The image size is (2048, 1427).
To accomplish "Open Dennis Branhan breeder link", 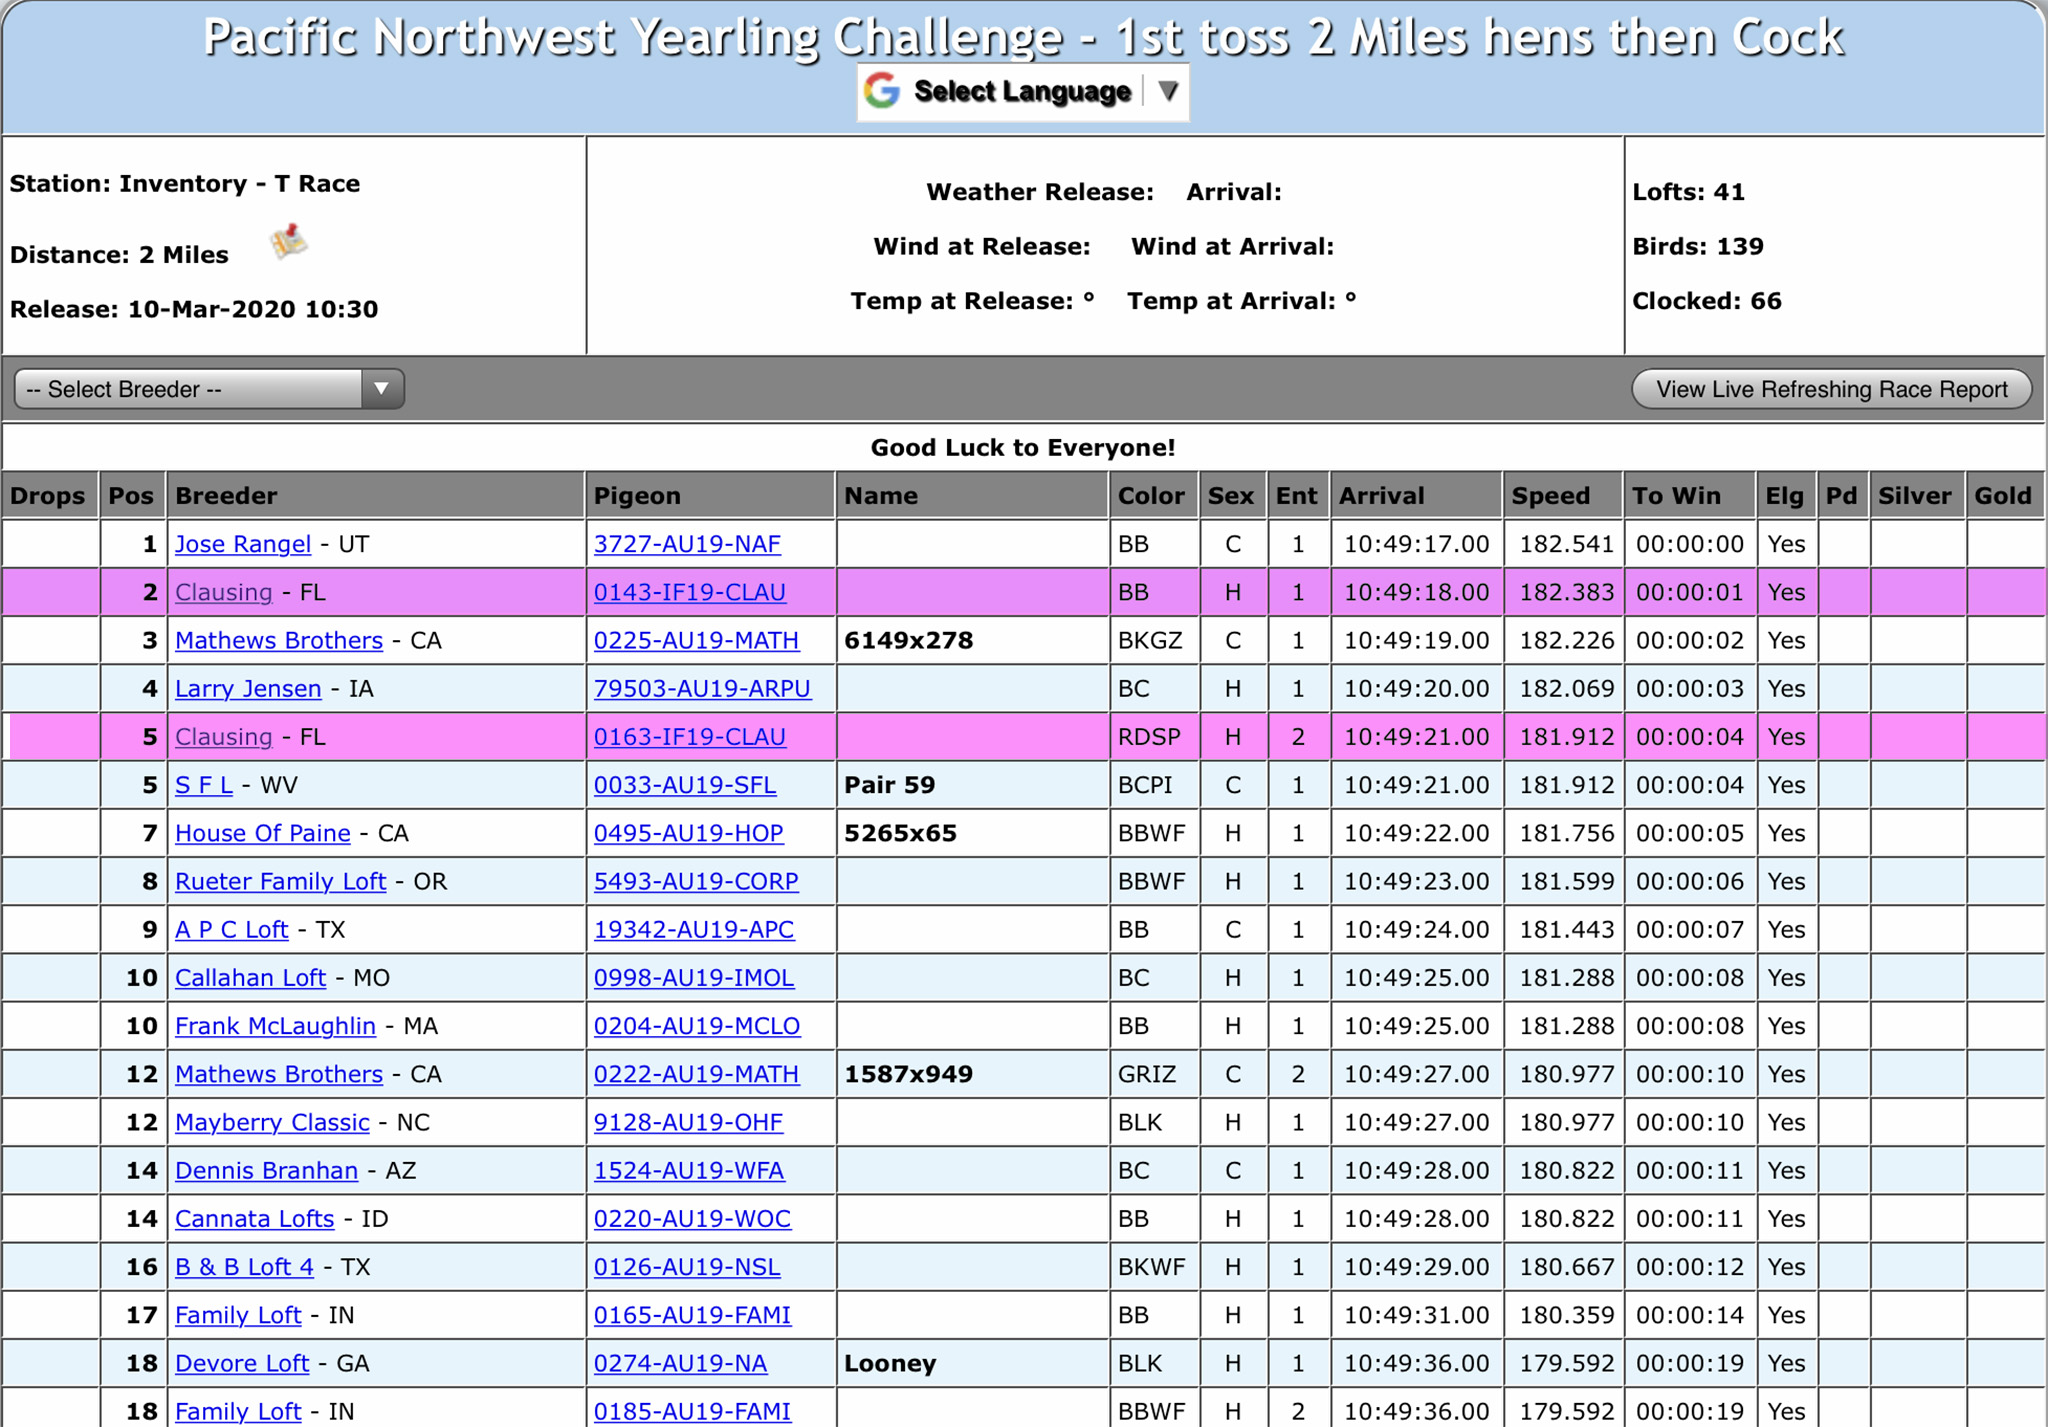I will coord(267,1170).
